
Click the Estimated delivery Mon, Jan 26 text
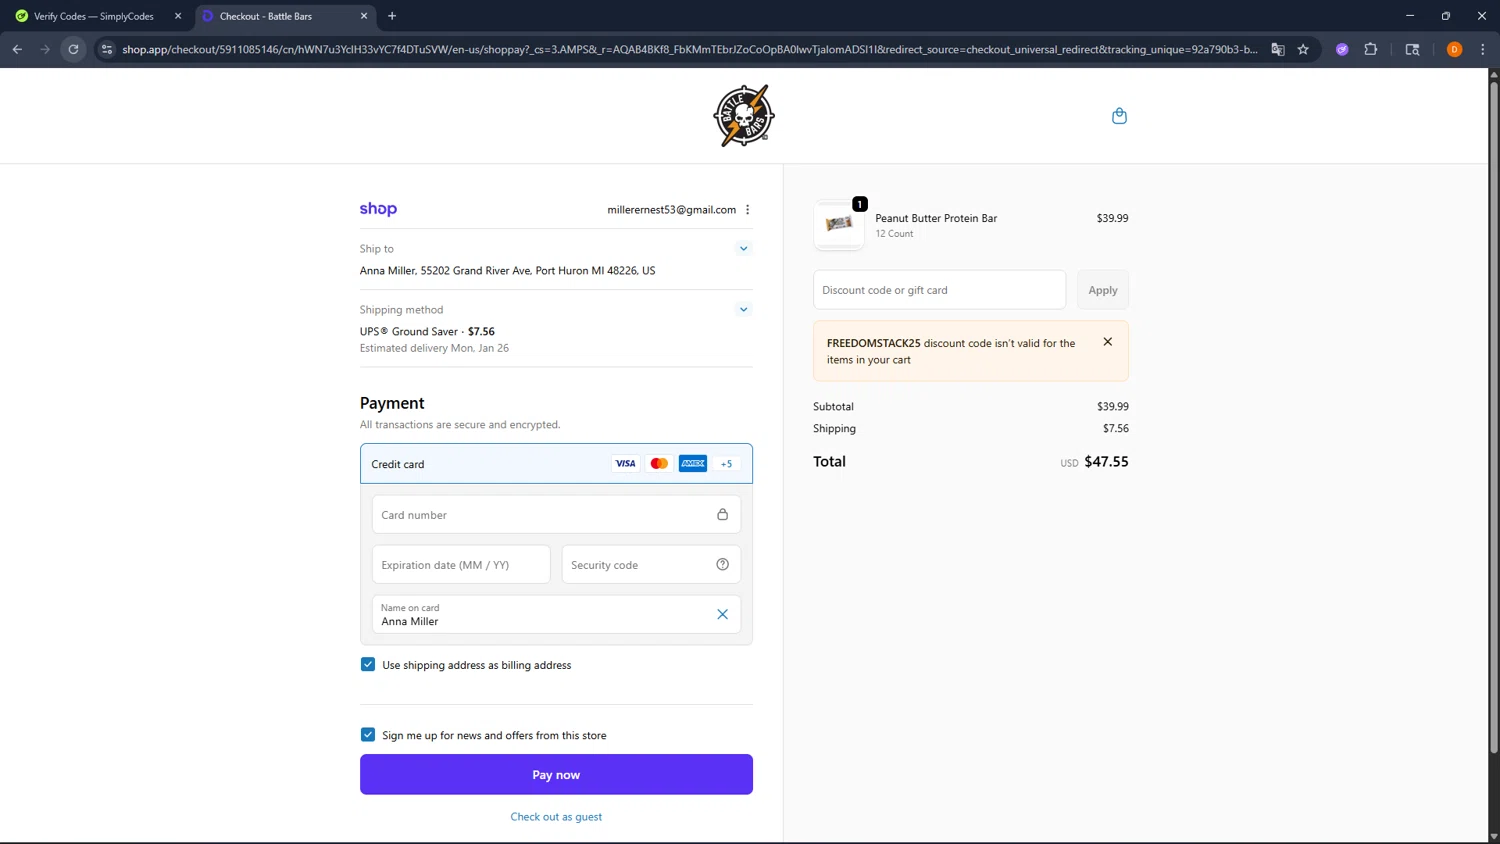click(434, 349)
